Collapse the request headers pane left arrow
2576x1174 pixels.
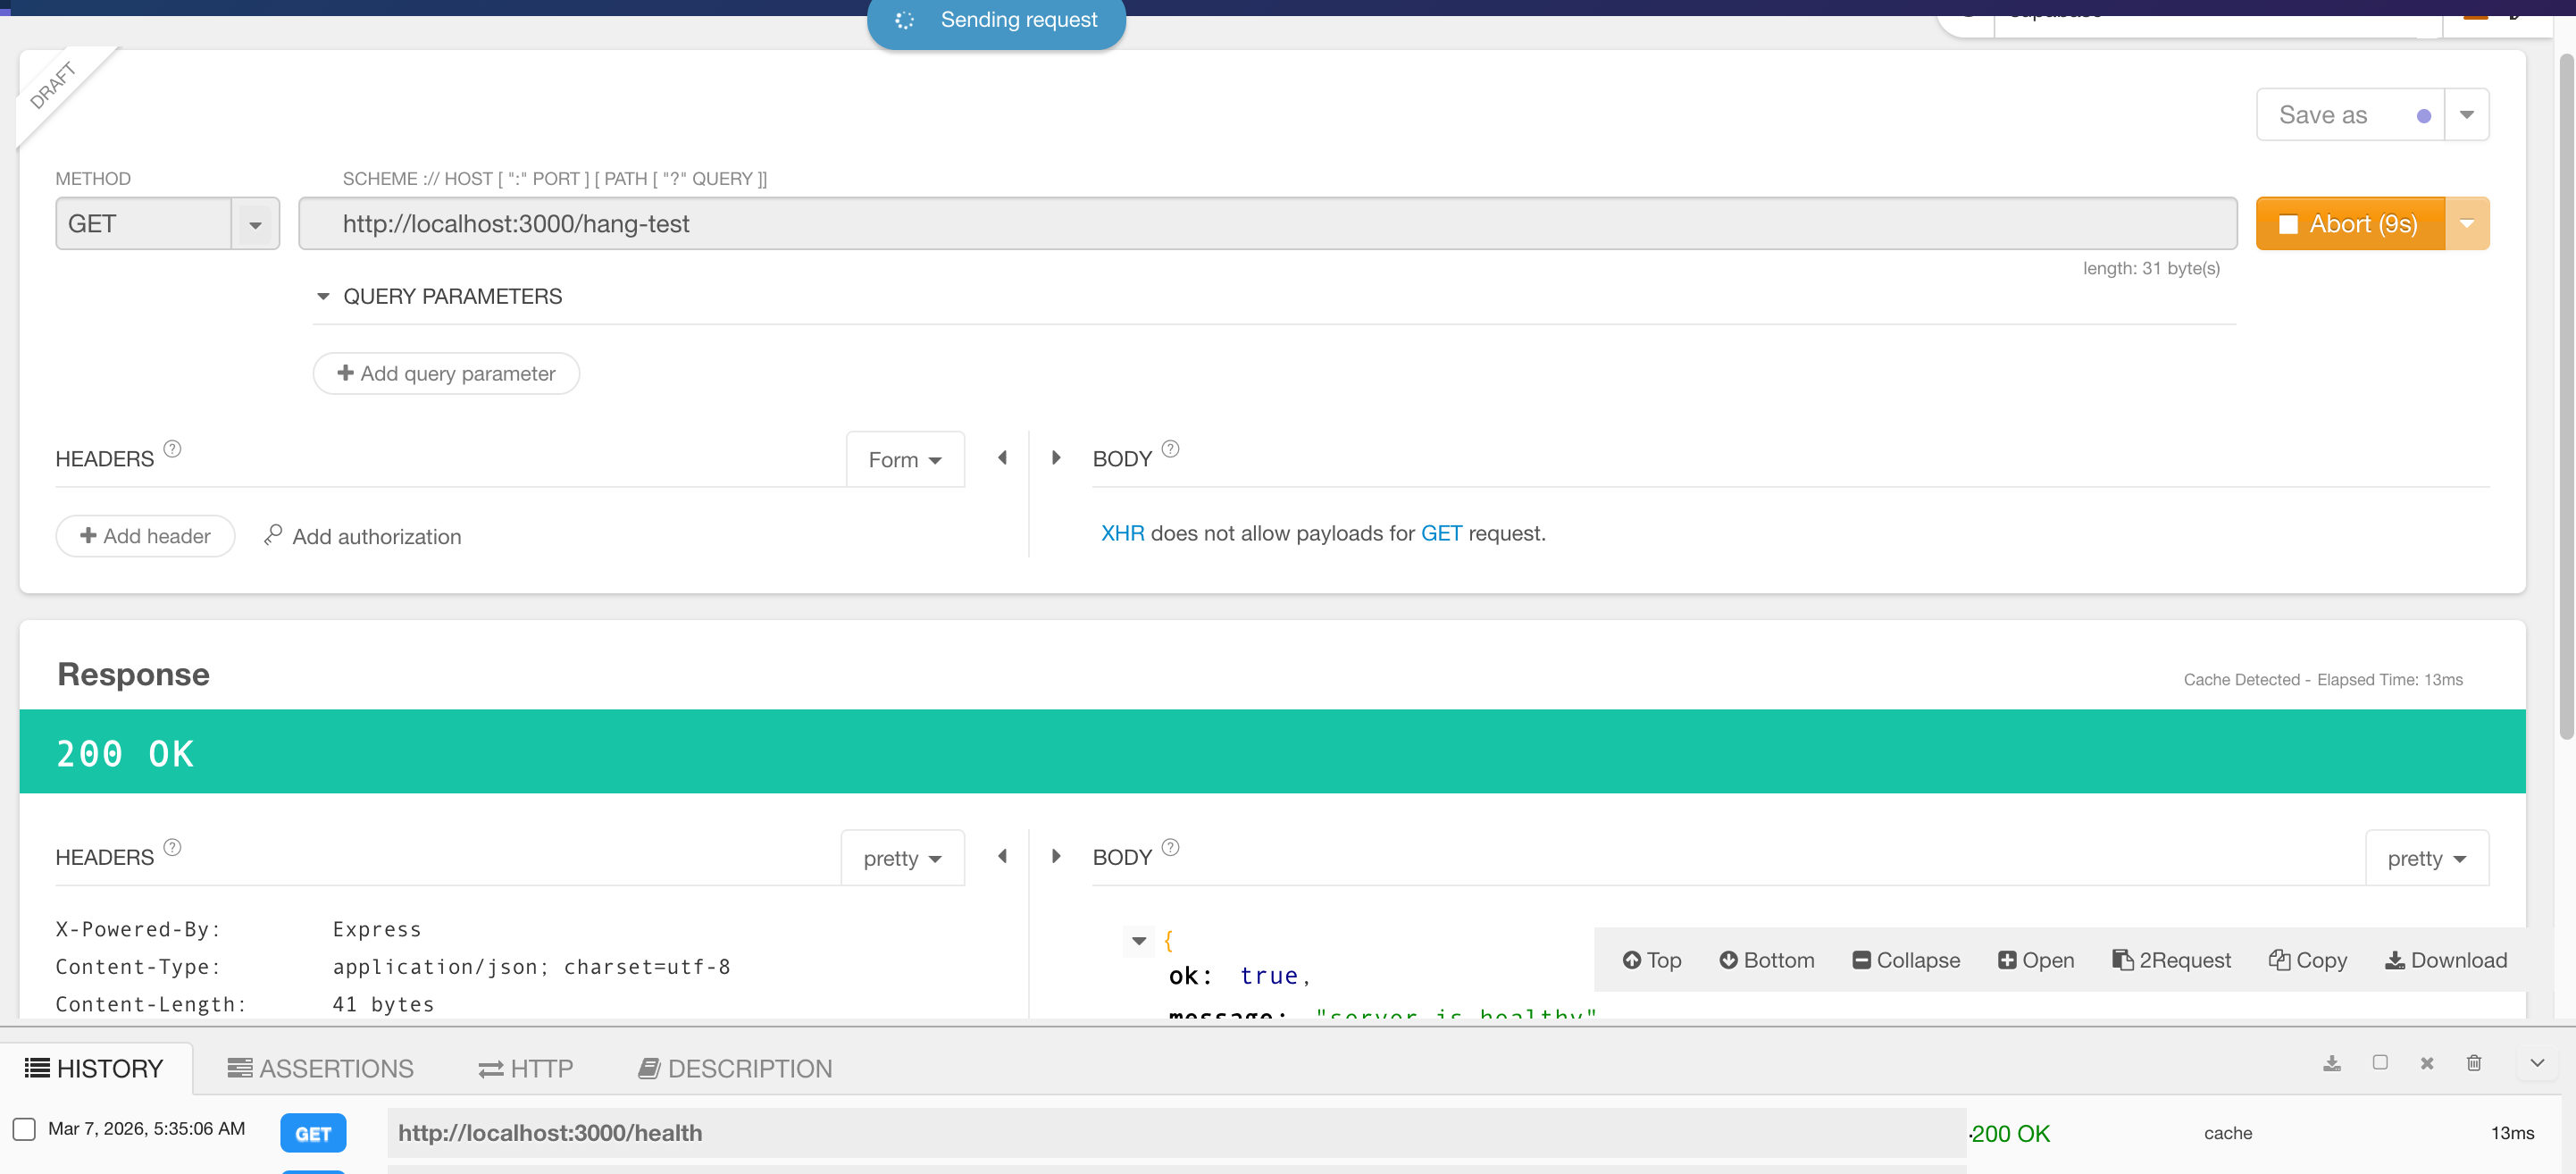click(x=1002, y=458)
